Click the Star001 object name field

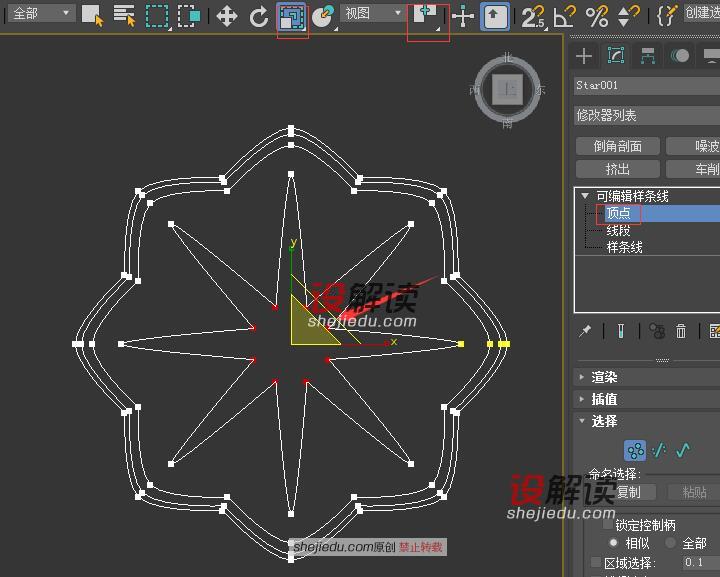[x=647, y=85]
